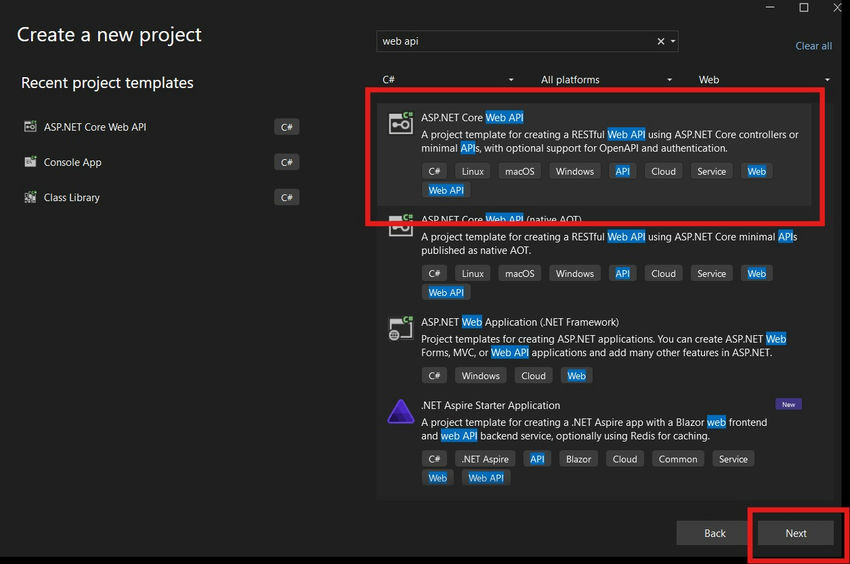Click recent ASP.NET Core Web API icon
Screen dimensions: 850x564
(x=29, y=127)
